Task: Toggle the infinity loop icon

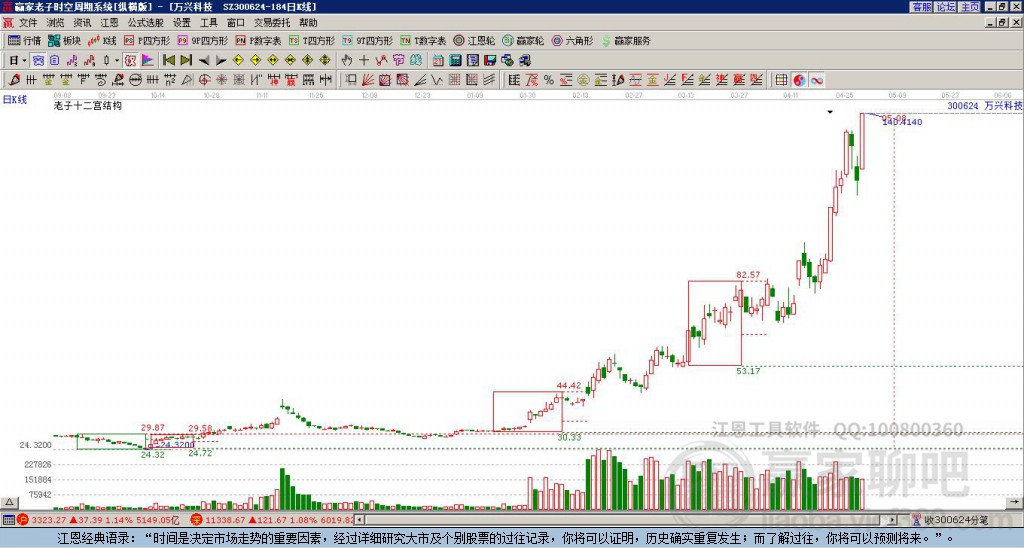Action: pyautogui.click(x=816, y=80)
